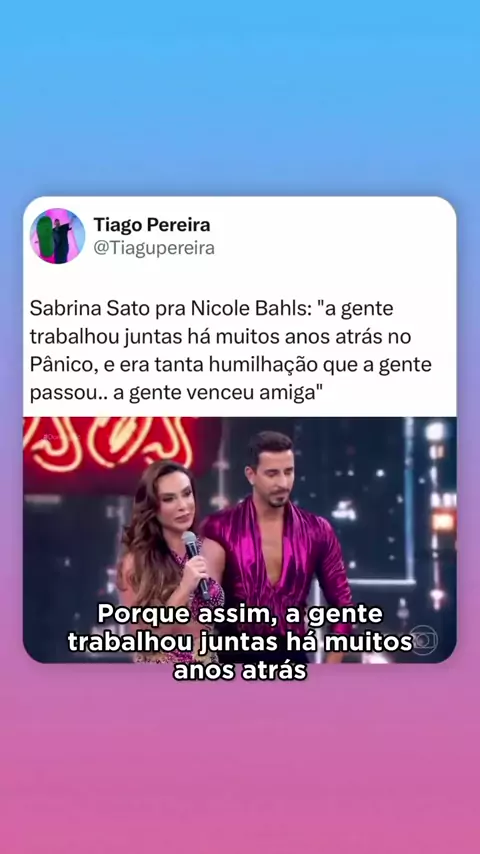Image resolution: width=480 pixels, height=854 pixels.
Task: Open the Tiago Pereira display name
Action: pyautogui.click(x=151, y=224)
